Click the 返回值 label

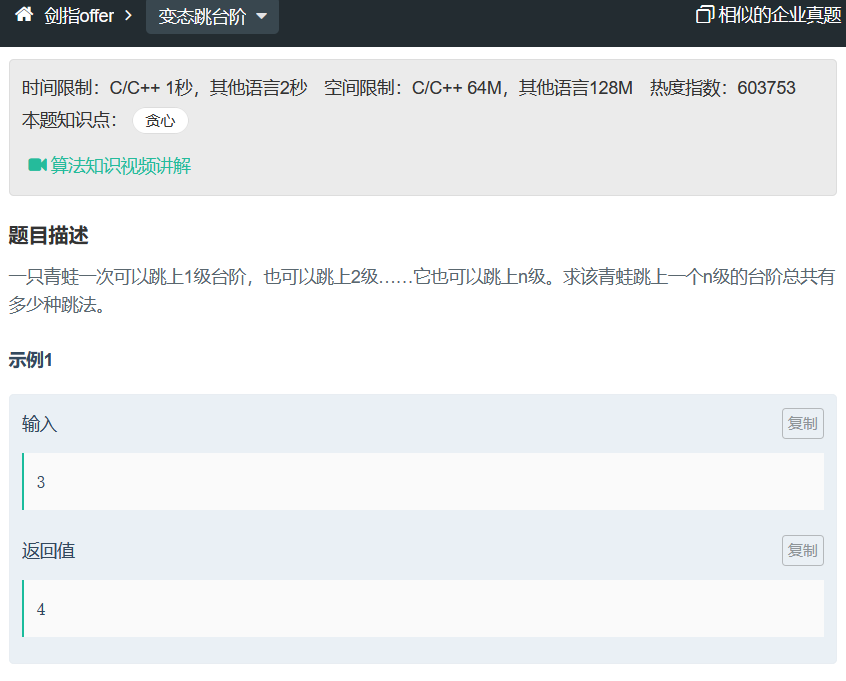click(49, 551)
